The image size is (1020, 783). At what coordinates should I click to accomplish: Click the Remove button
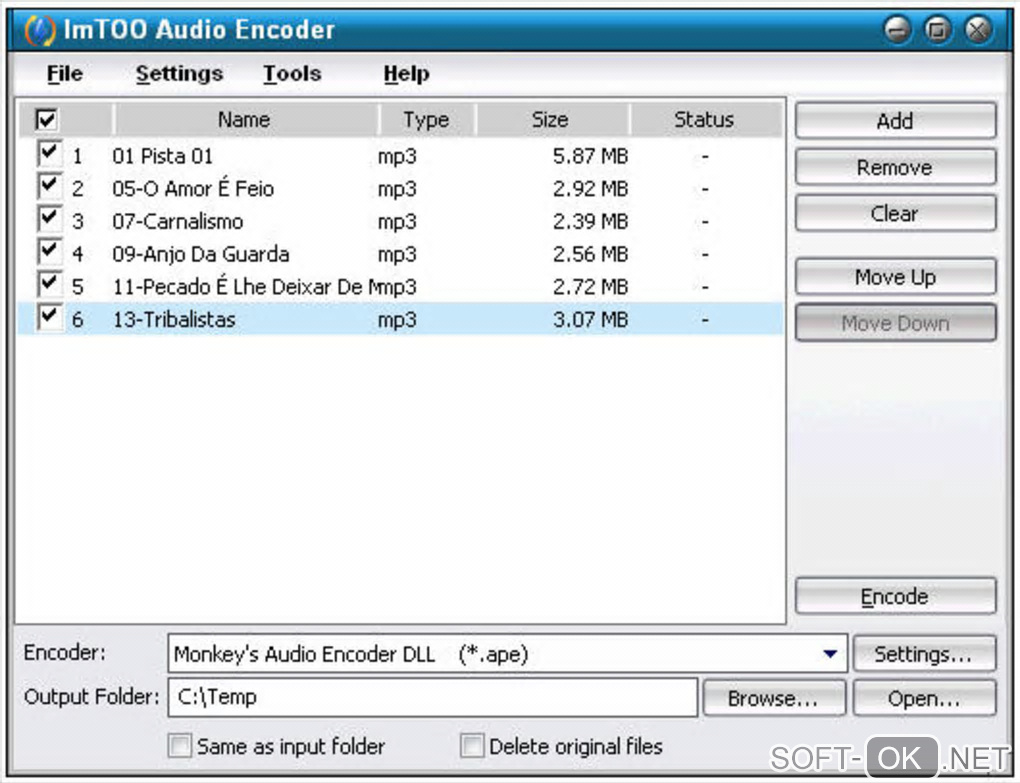[x=895, y=167]
